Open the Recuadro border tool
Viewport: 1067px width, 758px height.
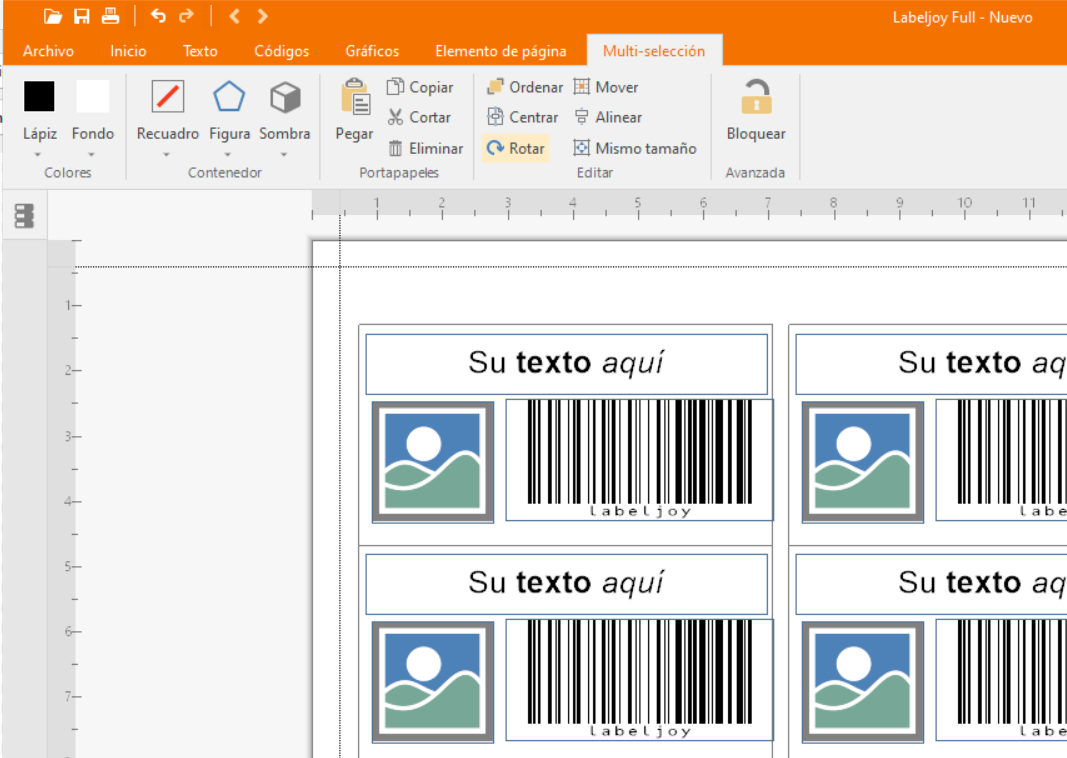[167, 110]
